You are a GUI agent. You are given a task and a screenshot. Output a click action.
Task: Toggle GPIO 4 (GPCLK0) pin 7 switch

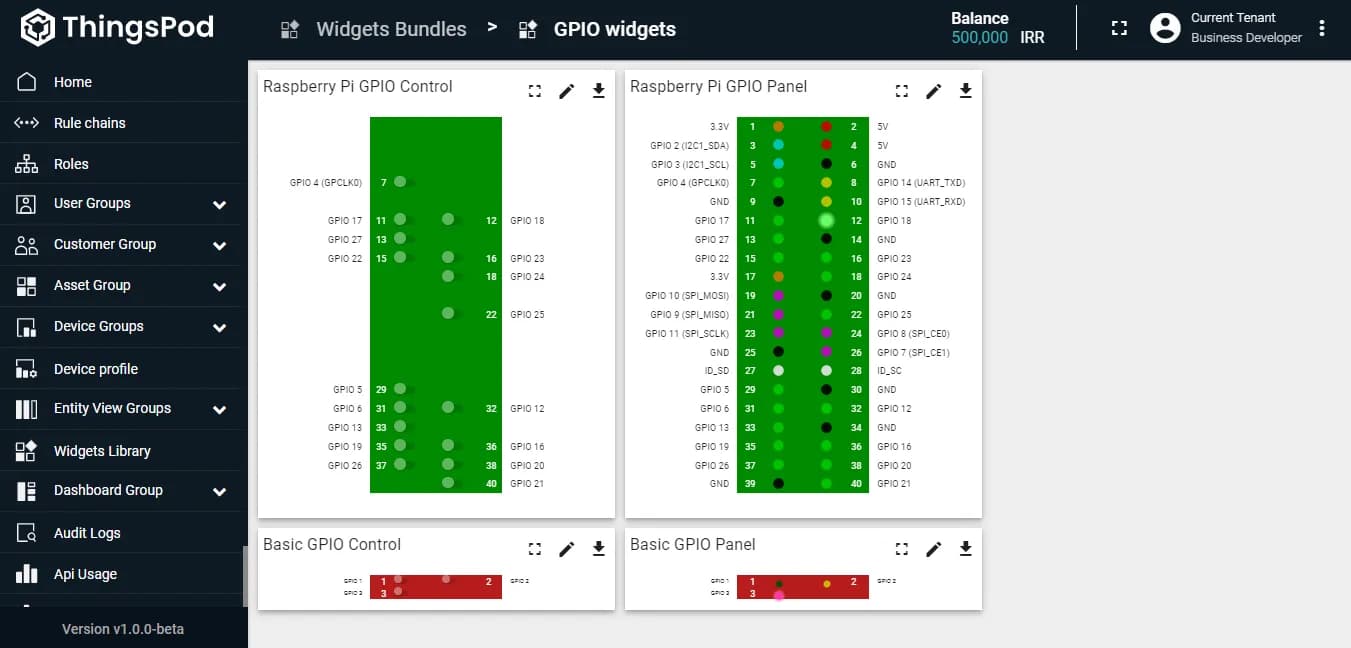403,182
